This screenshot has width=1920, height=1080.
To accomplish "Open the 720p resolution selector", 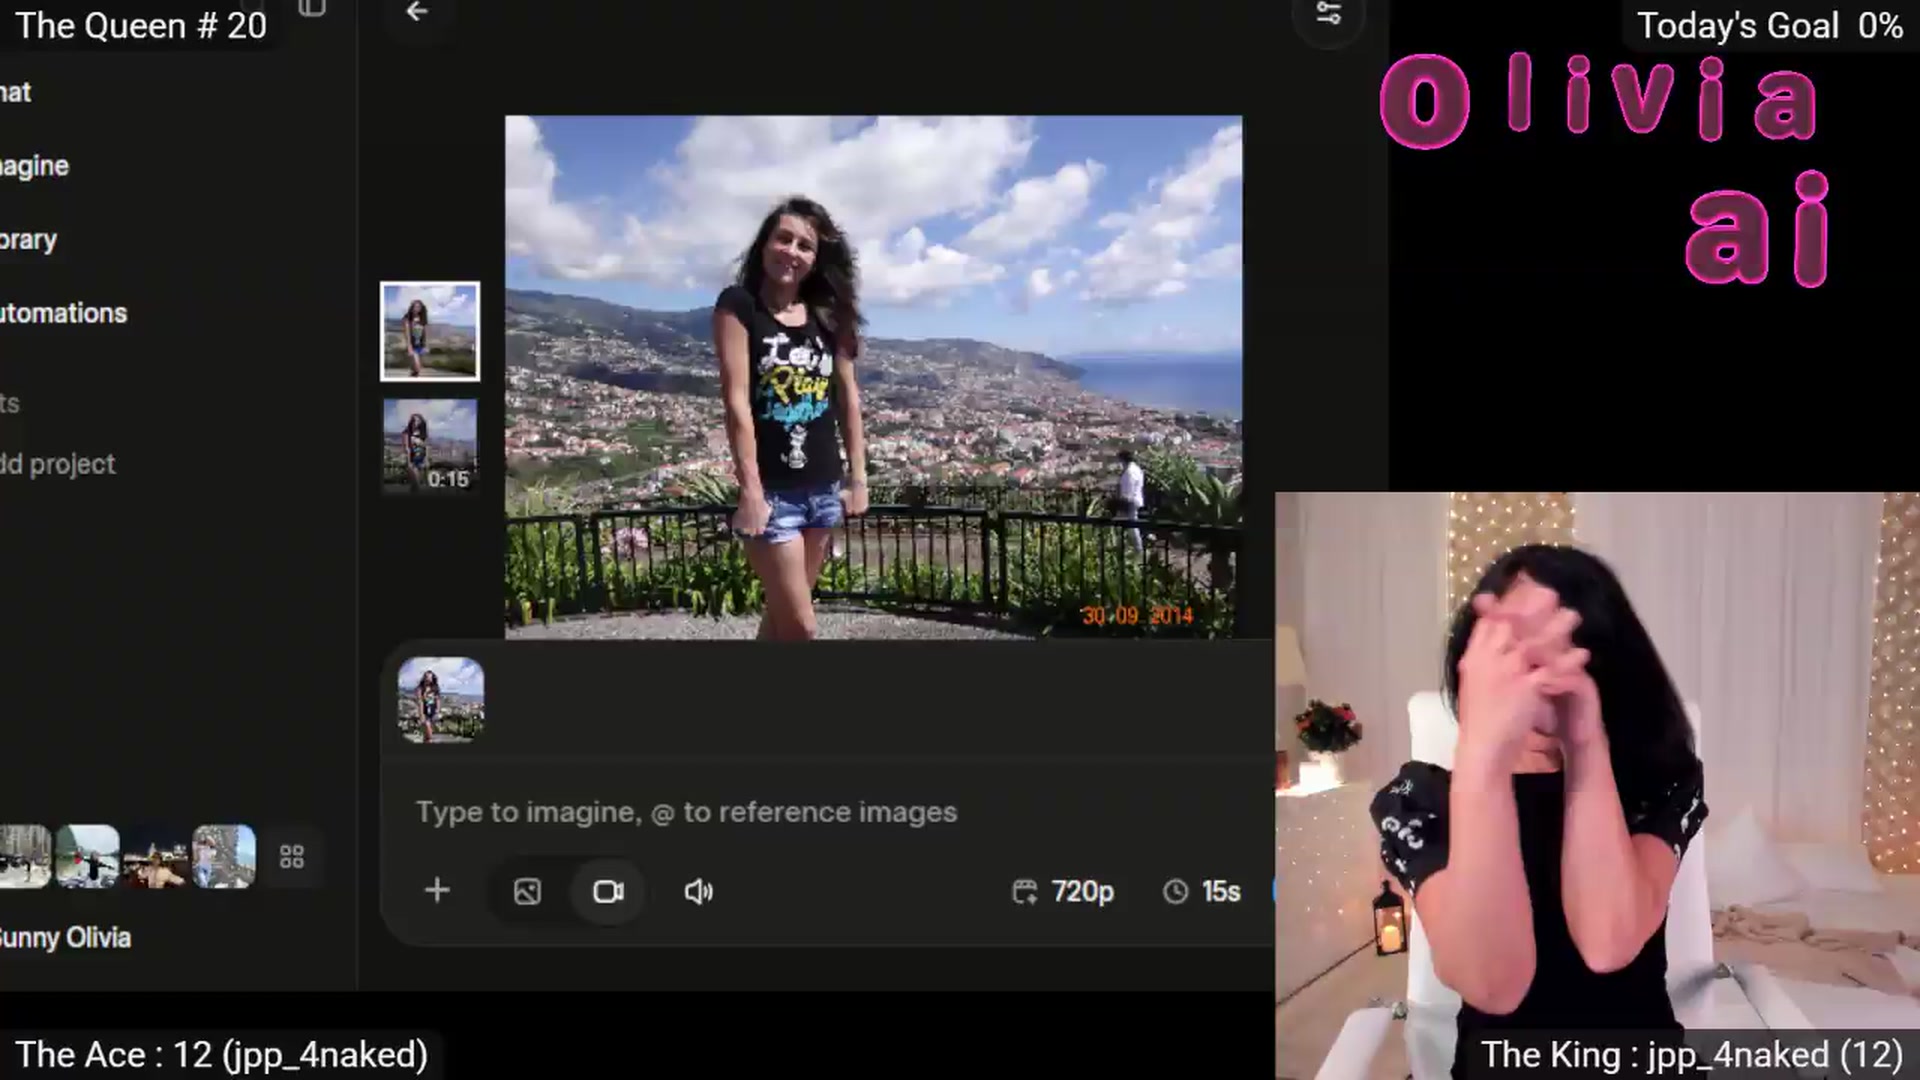I will [1063, 891].
